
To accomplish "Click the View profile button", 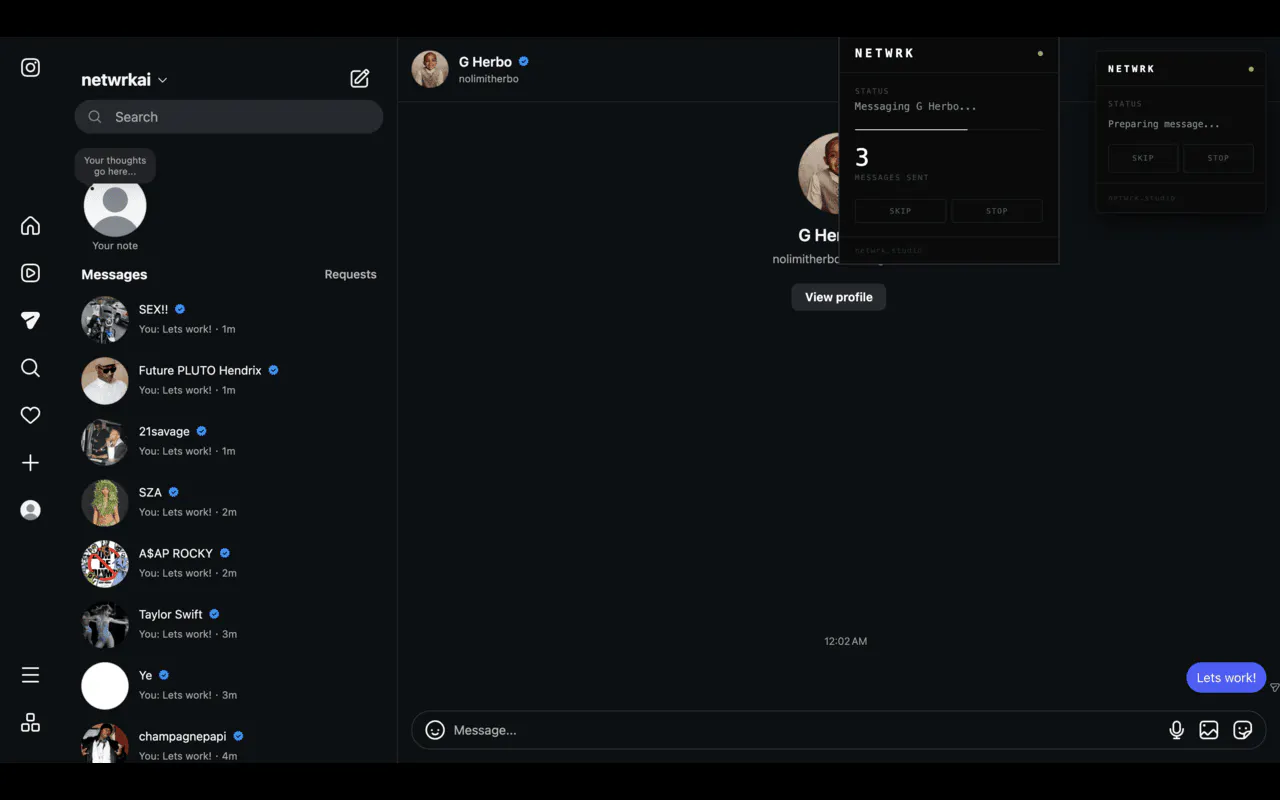I will point(838,297).
